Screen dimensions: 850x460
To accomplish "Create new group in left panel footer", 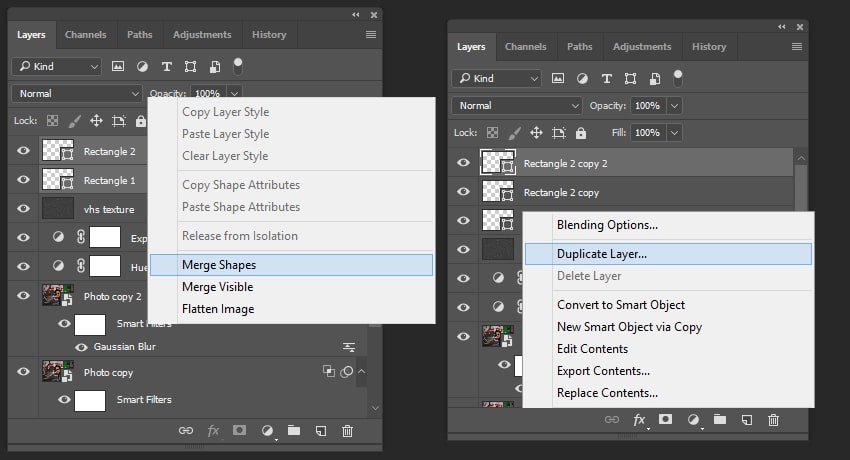I will click(294, 431).
